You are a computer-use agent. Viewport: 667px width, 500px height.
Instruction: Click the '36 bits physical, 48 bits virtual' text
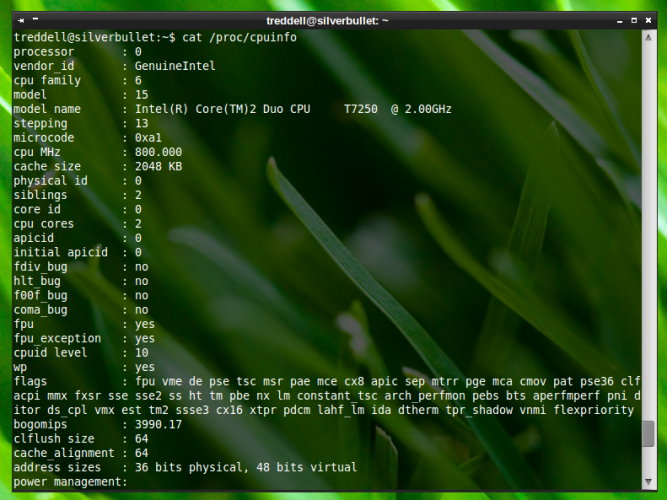point(246,467)
